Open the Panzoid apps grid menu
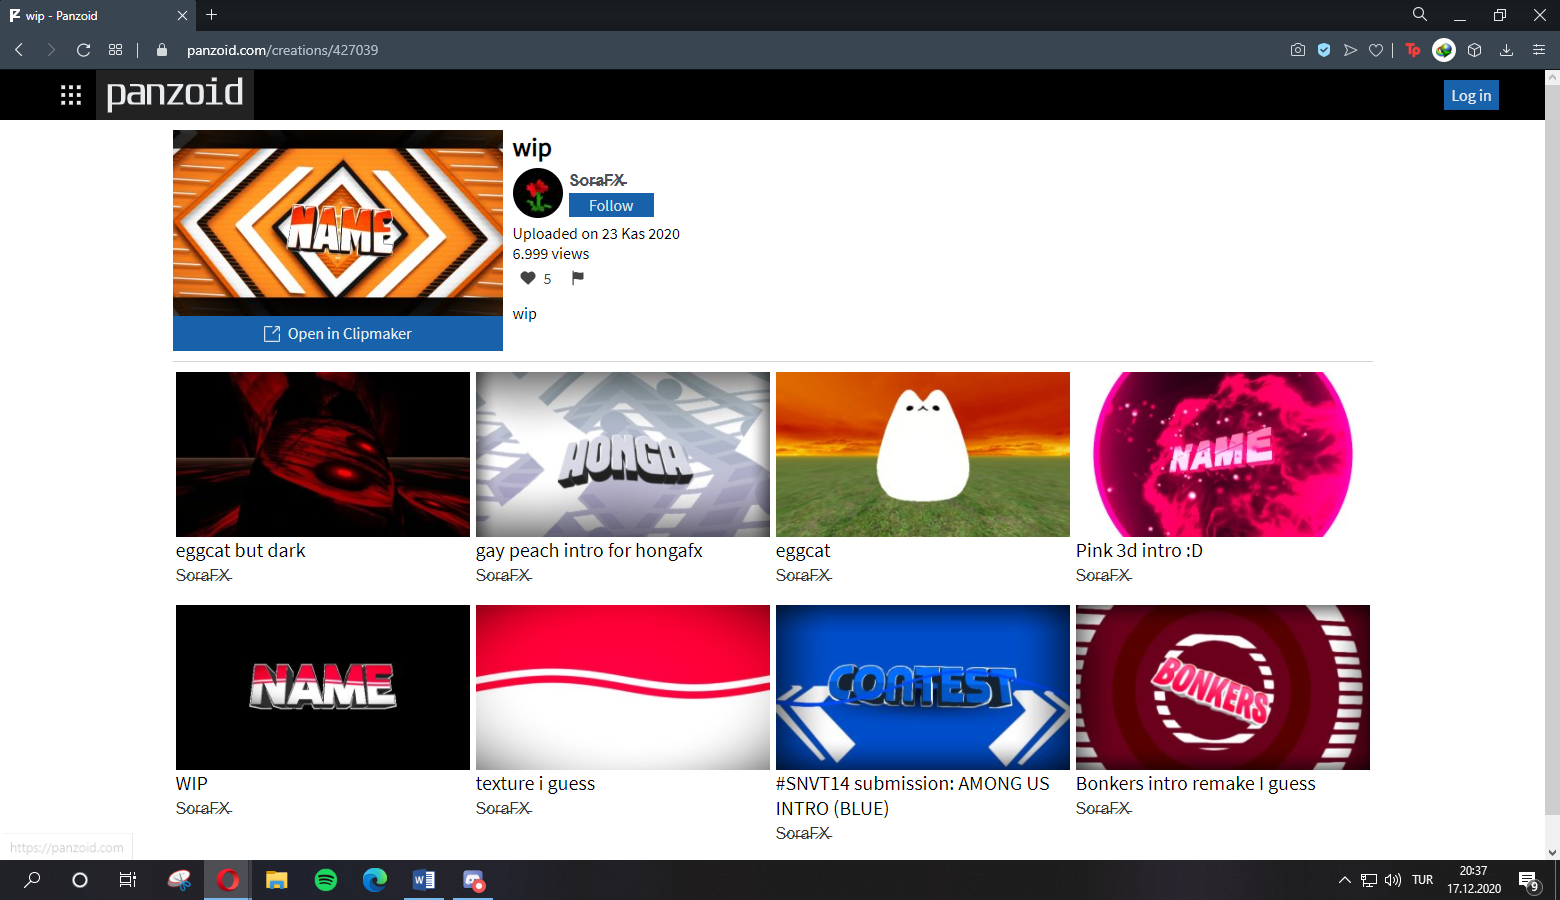Screen dimensions: 1560x900 tap(71, 95)
